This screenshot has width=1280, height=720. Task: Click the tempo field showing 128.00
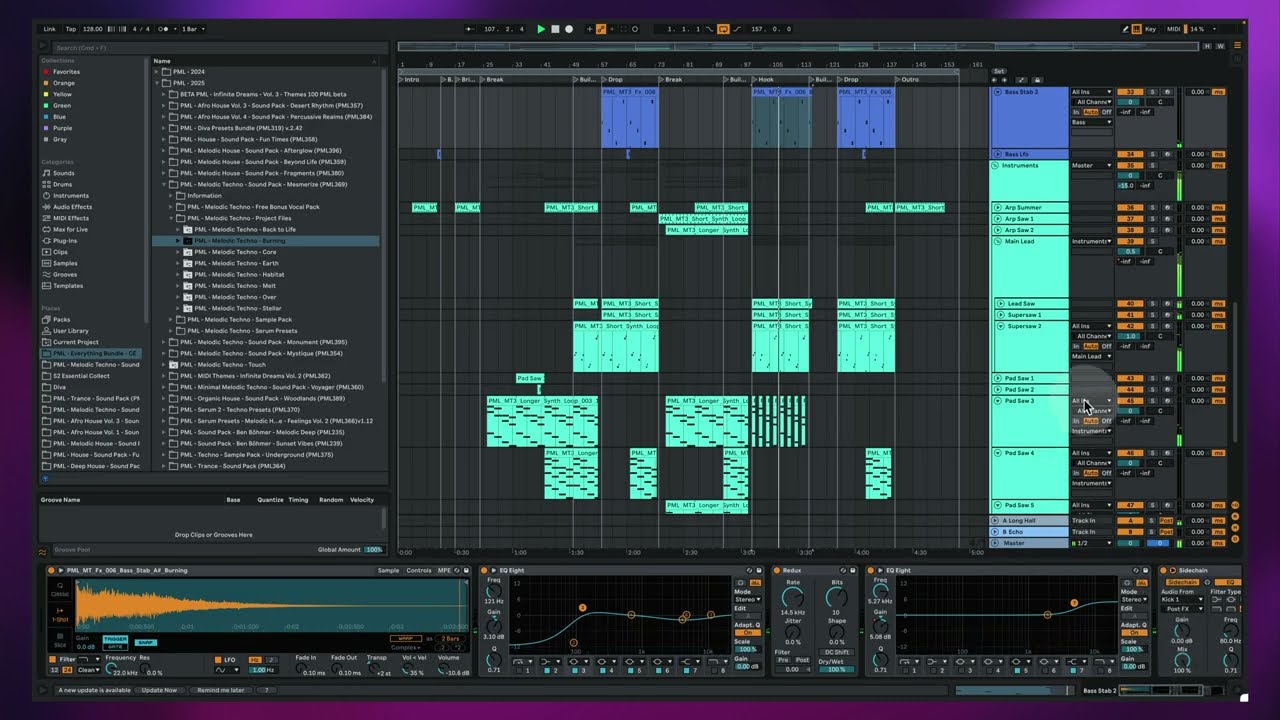[x=93, y=29]
